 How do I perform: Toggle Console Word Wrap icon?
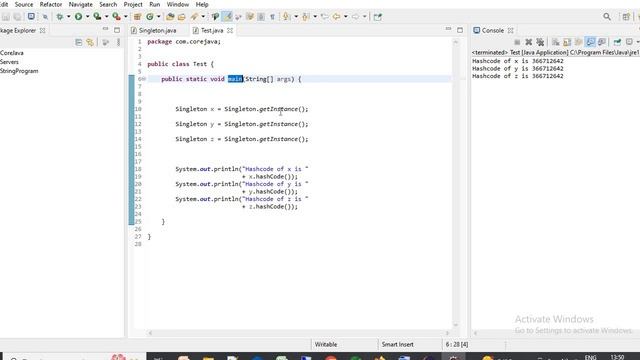point(578,42)
